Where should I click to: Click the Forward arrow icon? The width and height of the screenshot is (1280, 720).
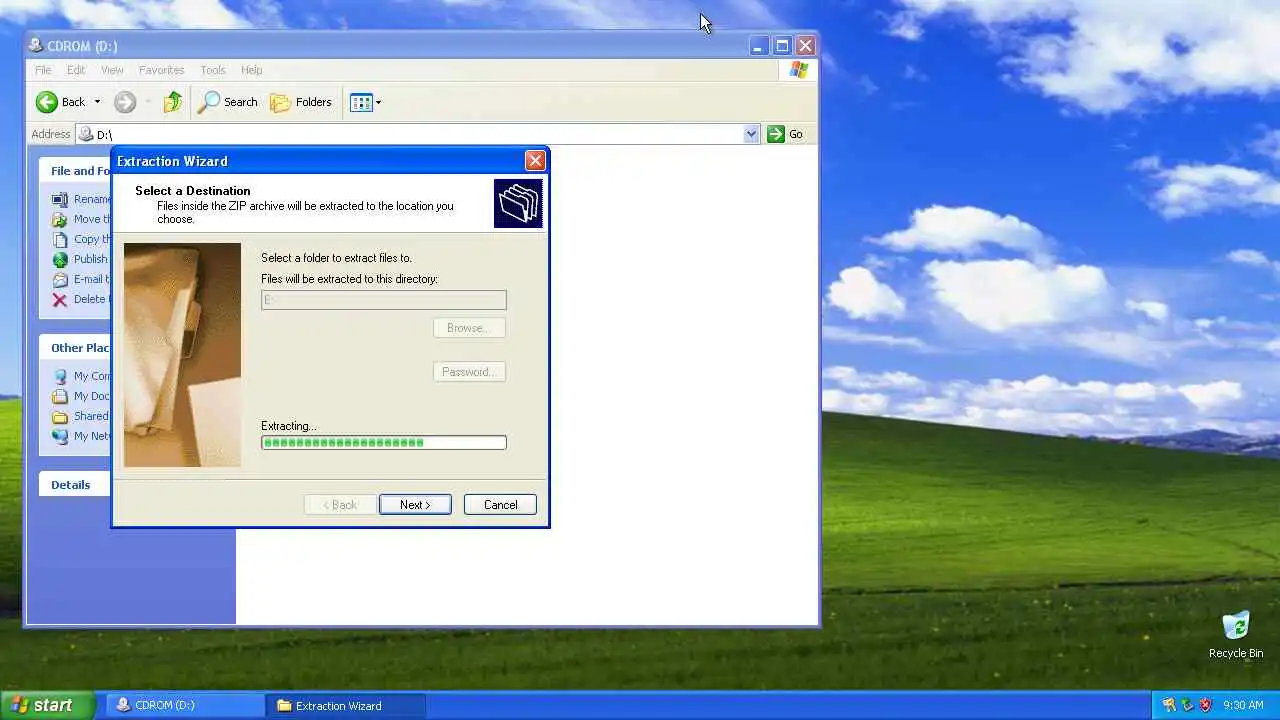[x=125, y=102]
